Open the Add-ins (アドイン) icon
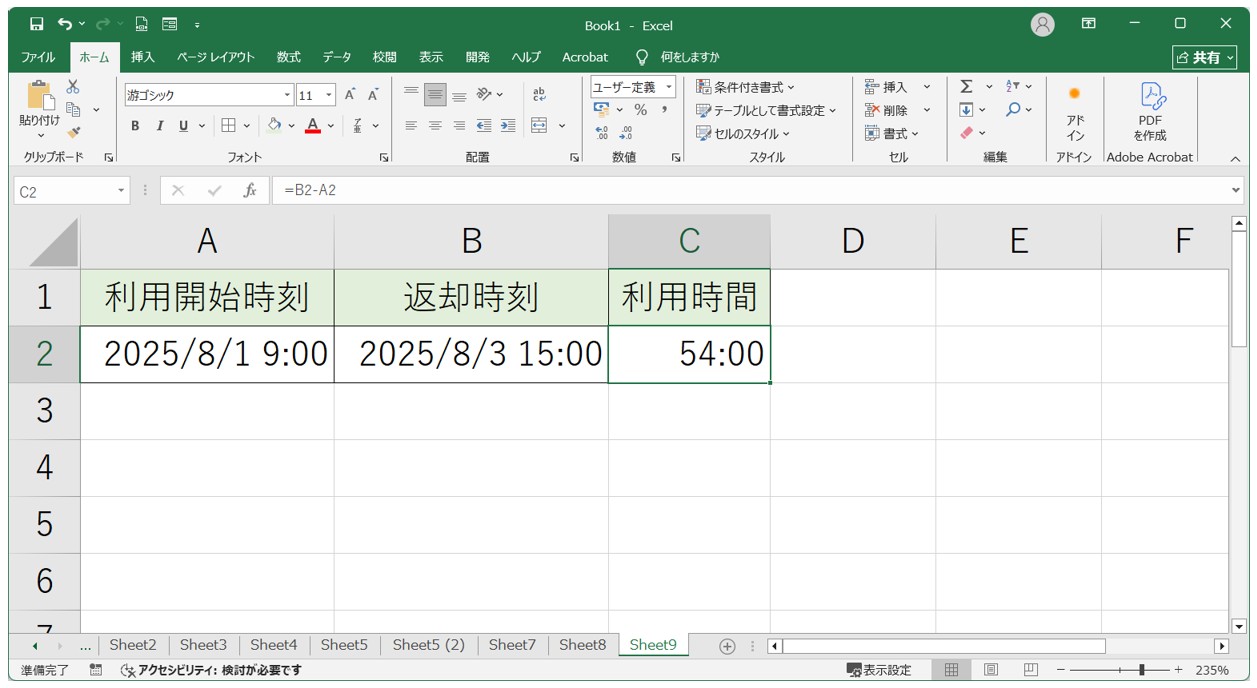 click(x=1075, y=113)
